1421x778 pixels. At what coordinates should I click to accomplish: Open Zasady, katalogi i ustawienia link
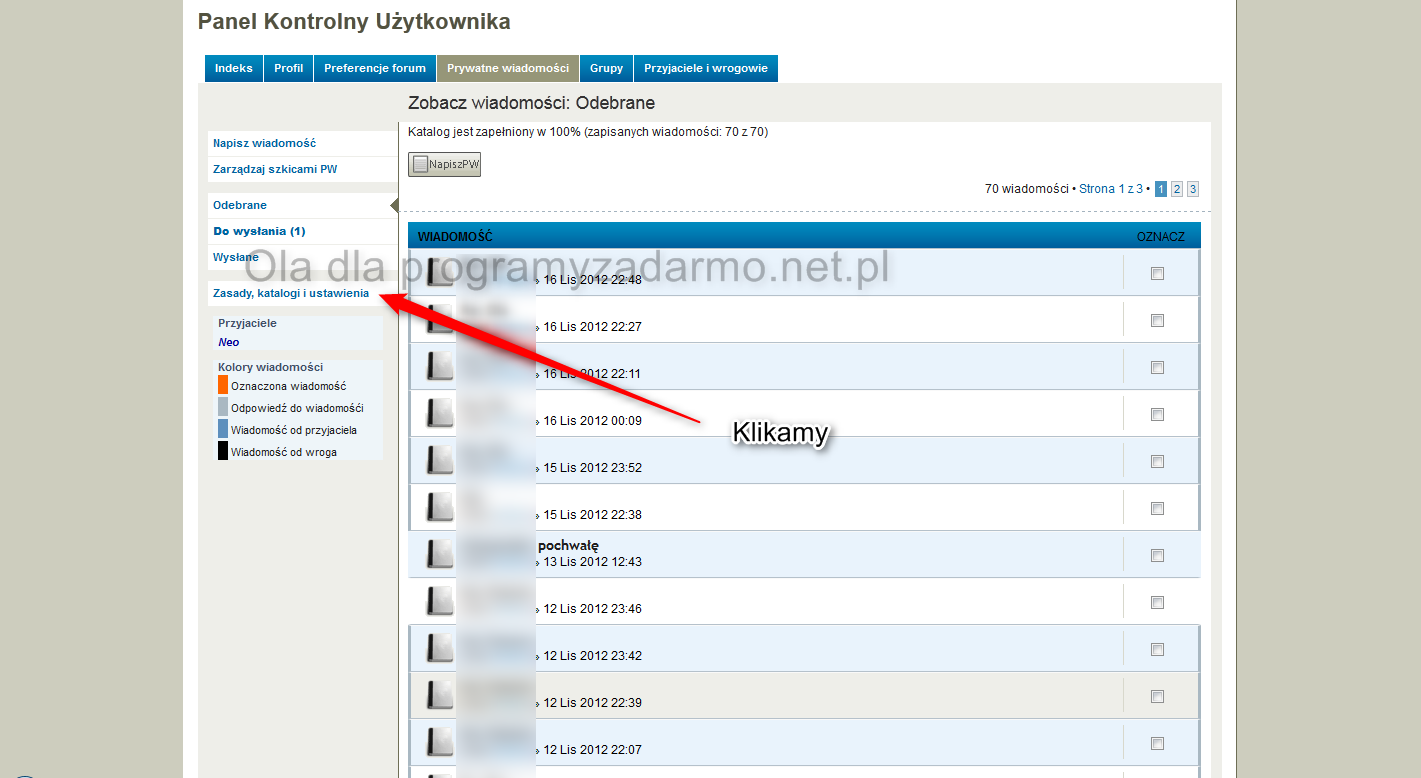click(291, 293)
